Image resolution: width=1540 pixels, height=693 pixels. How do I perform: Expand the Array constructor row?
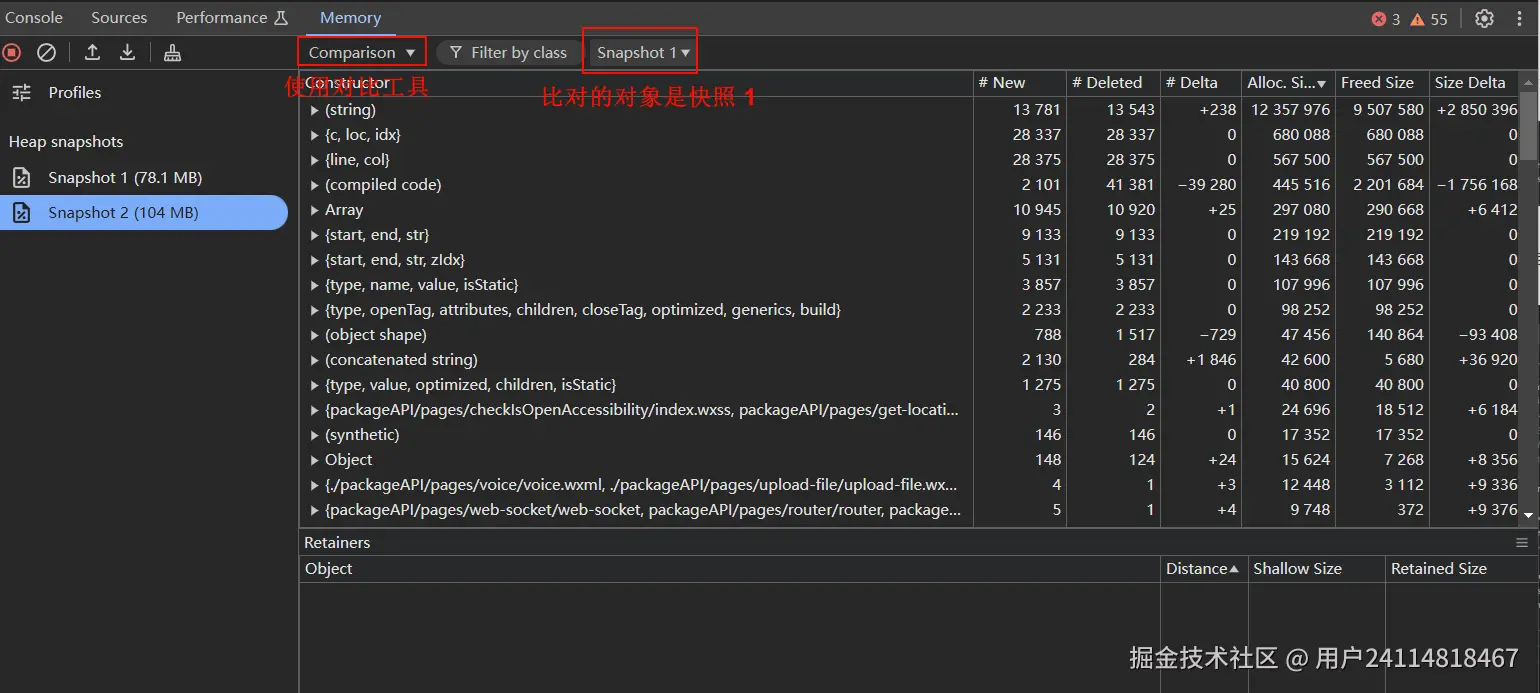point(315,210)
